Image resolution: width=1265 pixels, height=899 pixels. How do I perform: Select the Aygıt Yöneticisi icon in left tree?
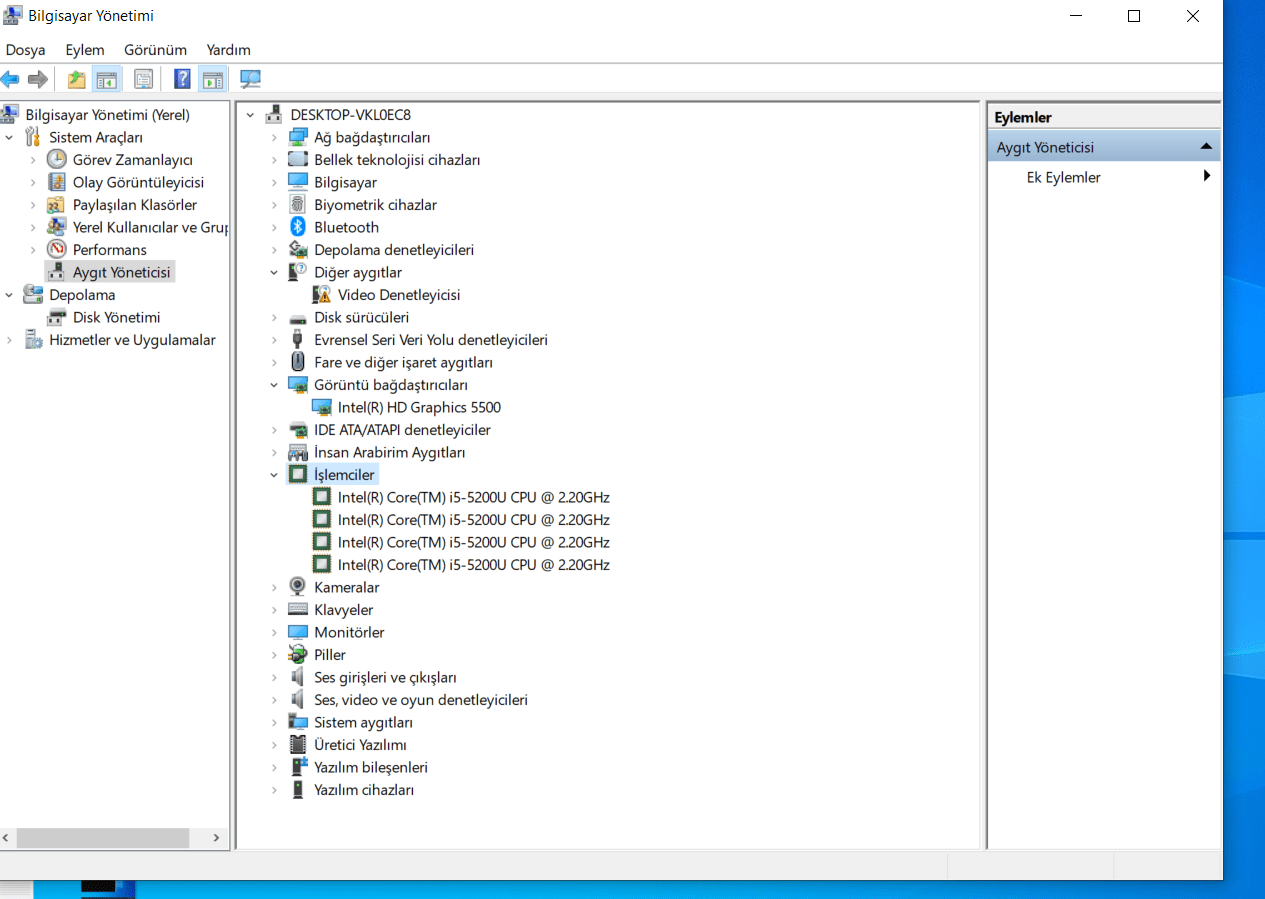(x=57, y=272)
